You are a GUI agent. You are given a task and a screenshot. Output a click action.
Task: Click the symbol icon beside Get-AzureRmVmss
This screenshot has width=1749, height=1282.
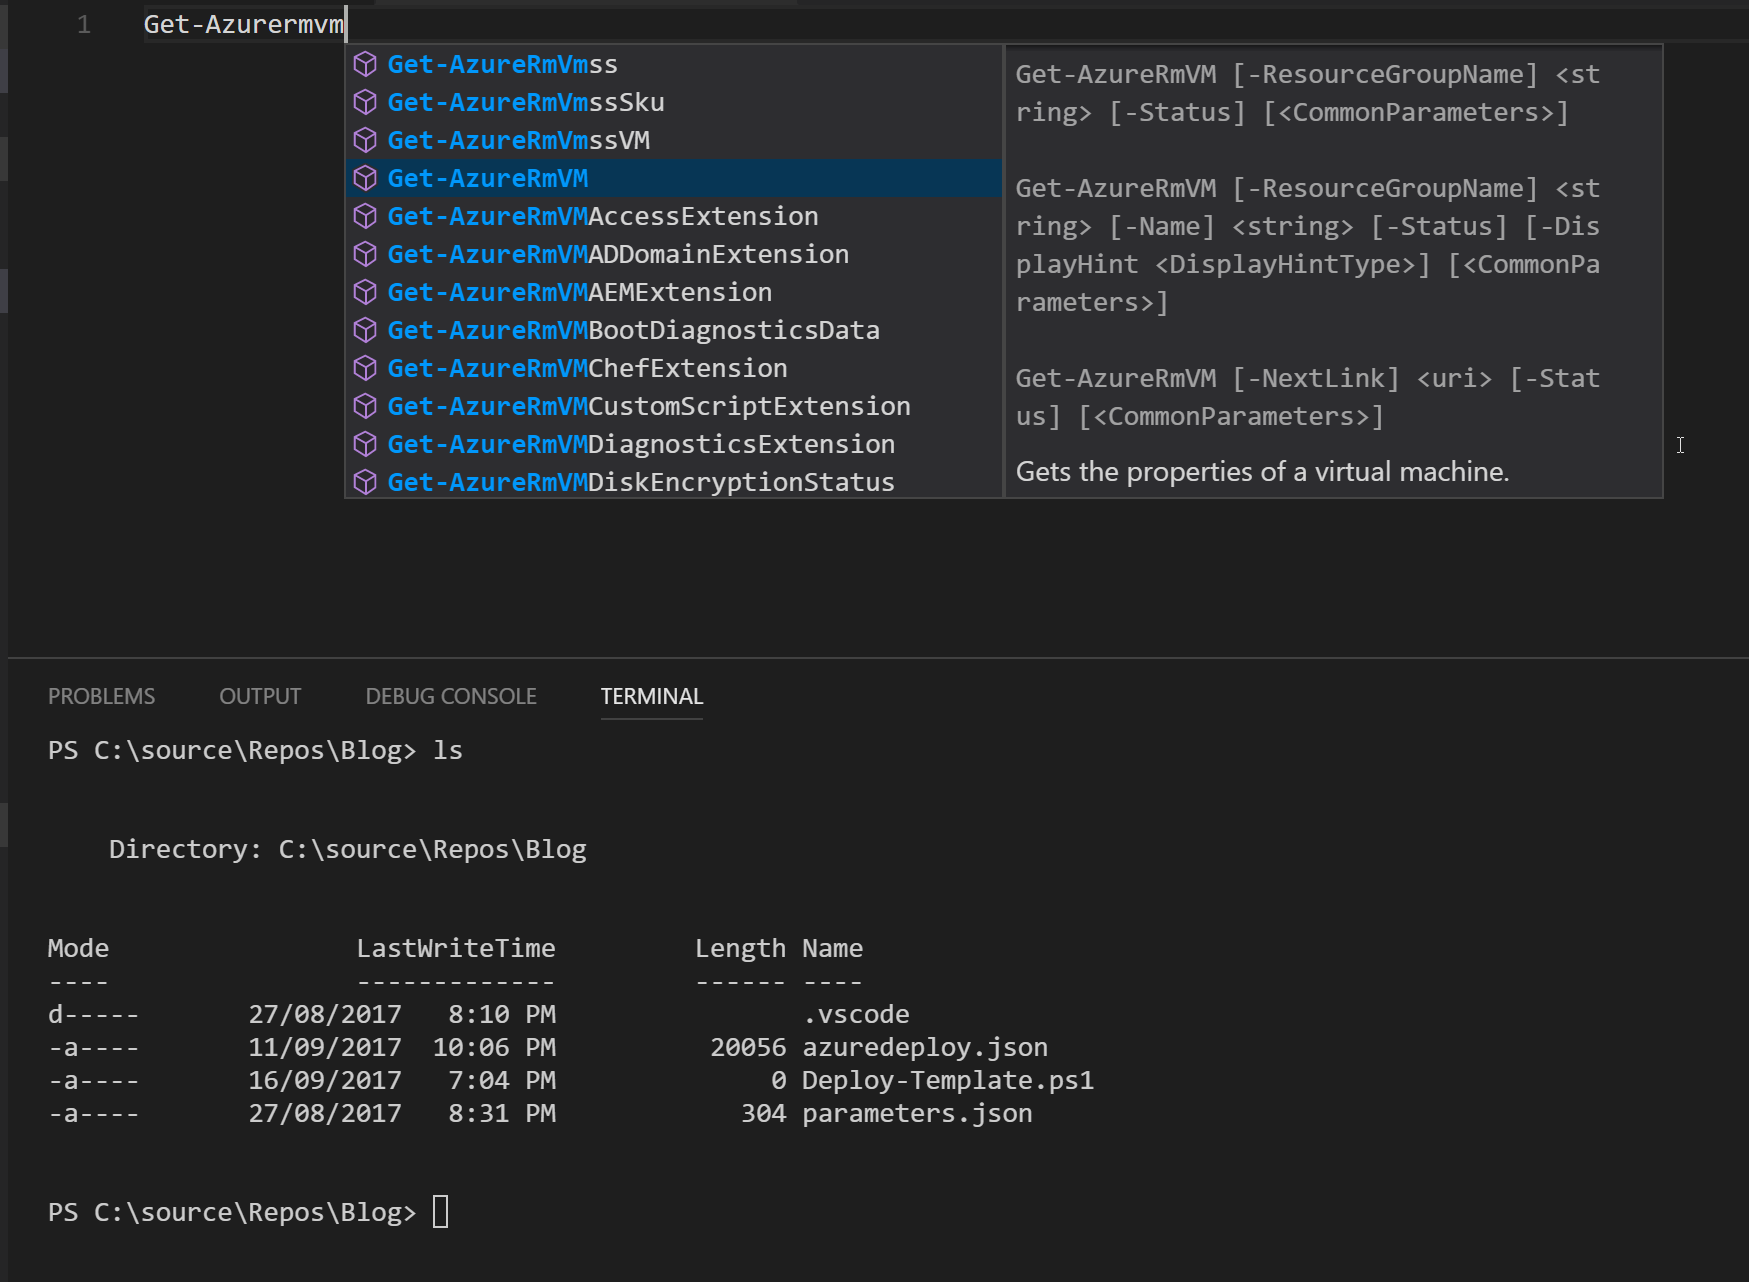pos(366,63)
